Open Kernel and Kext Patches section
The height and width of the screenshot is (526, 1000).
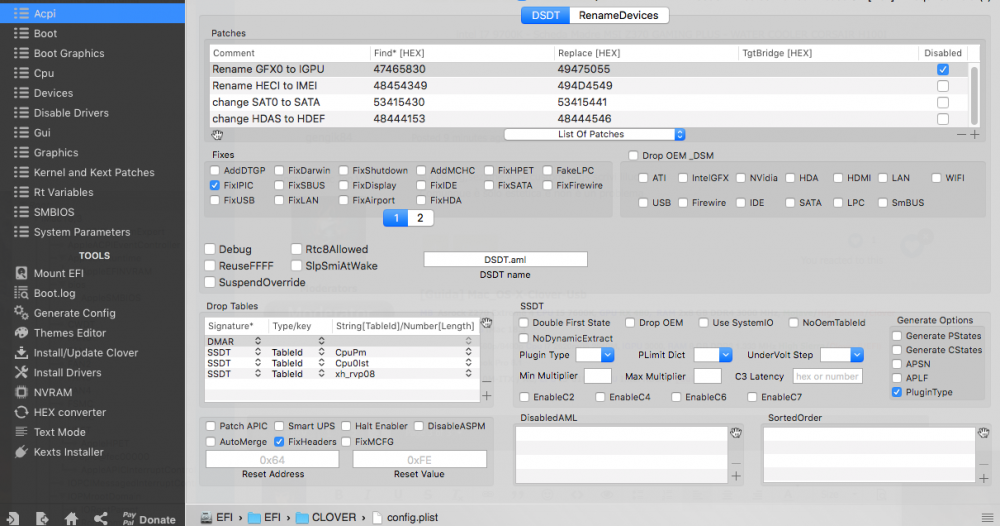click(x=92, y=172)
